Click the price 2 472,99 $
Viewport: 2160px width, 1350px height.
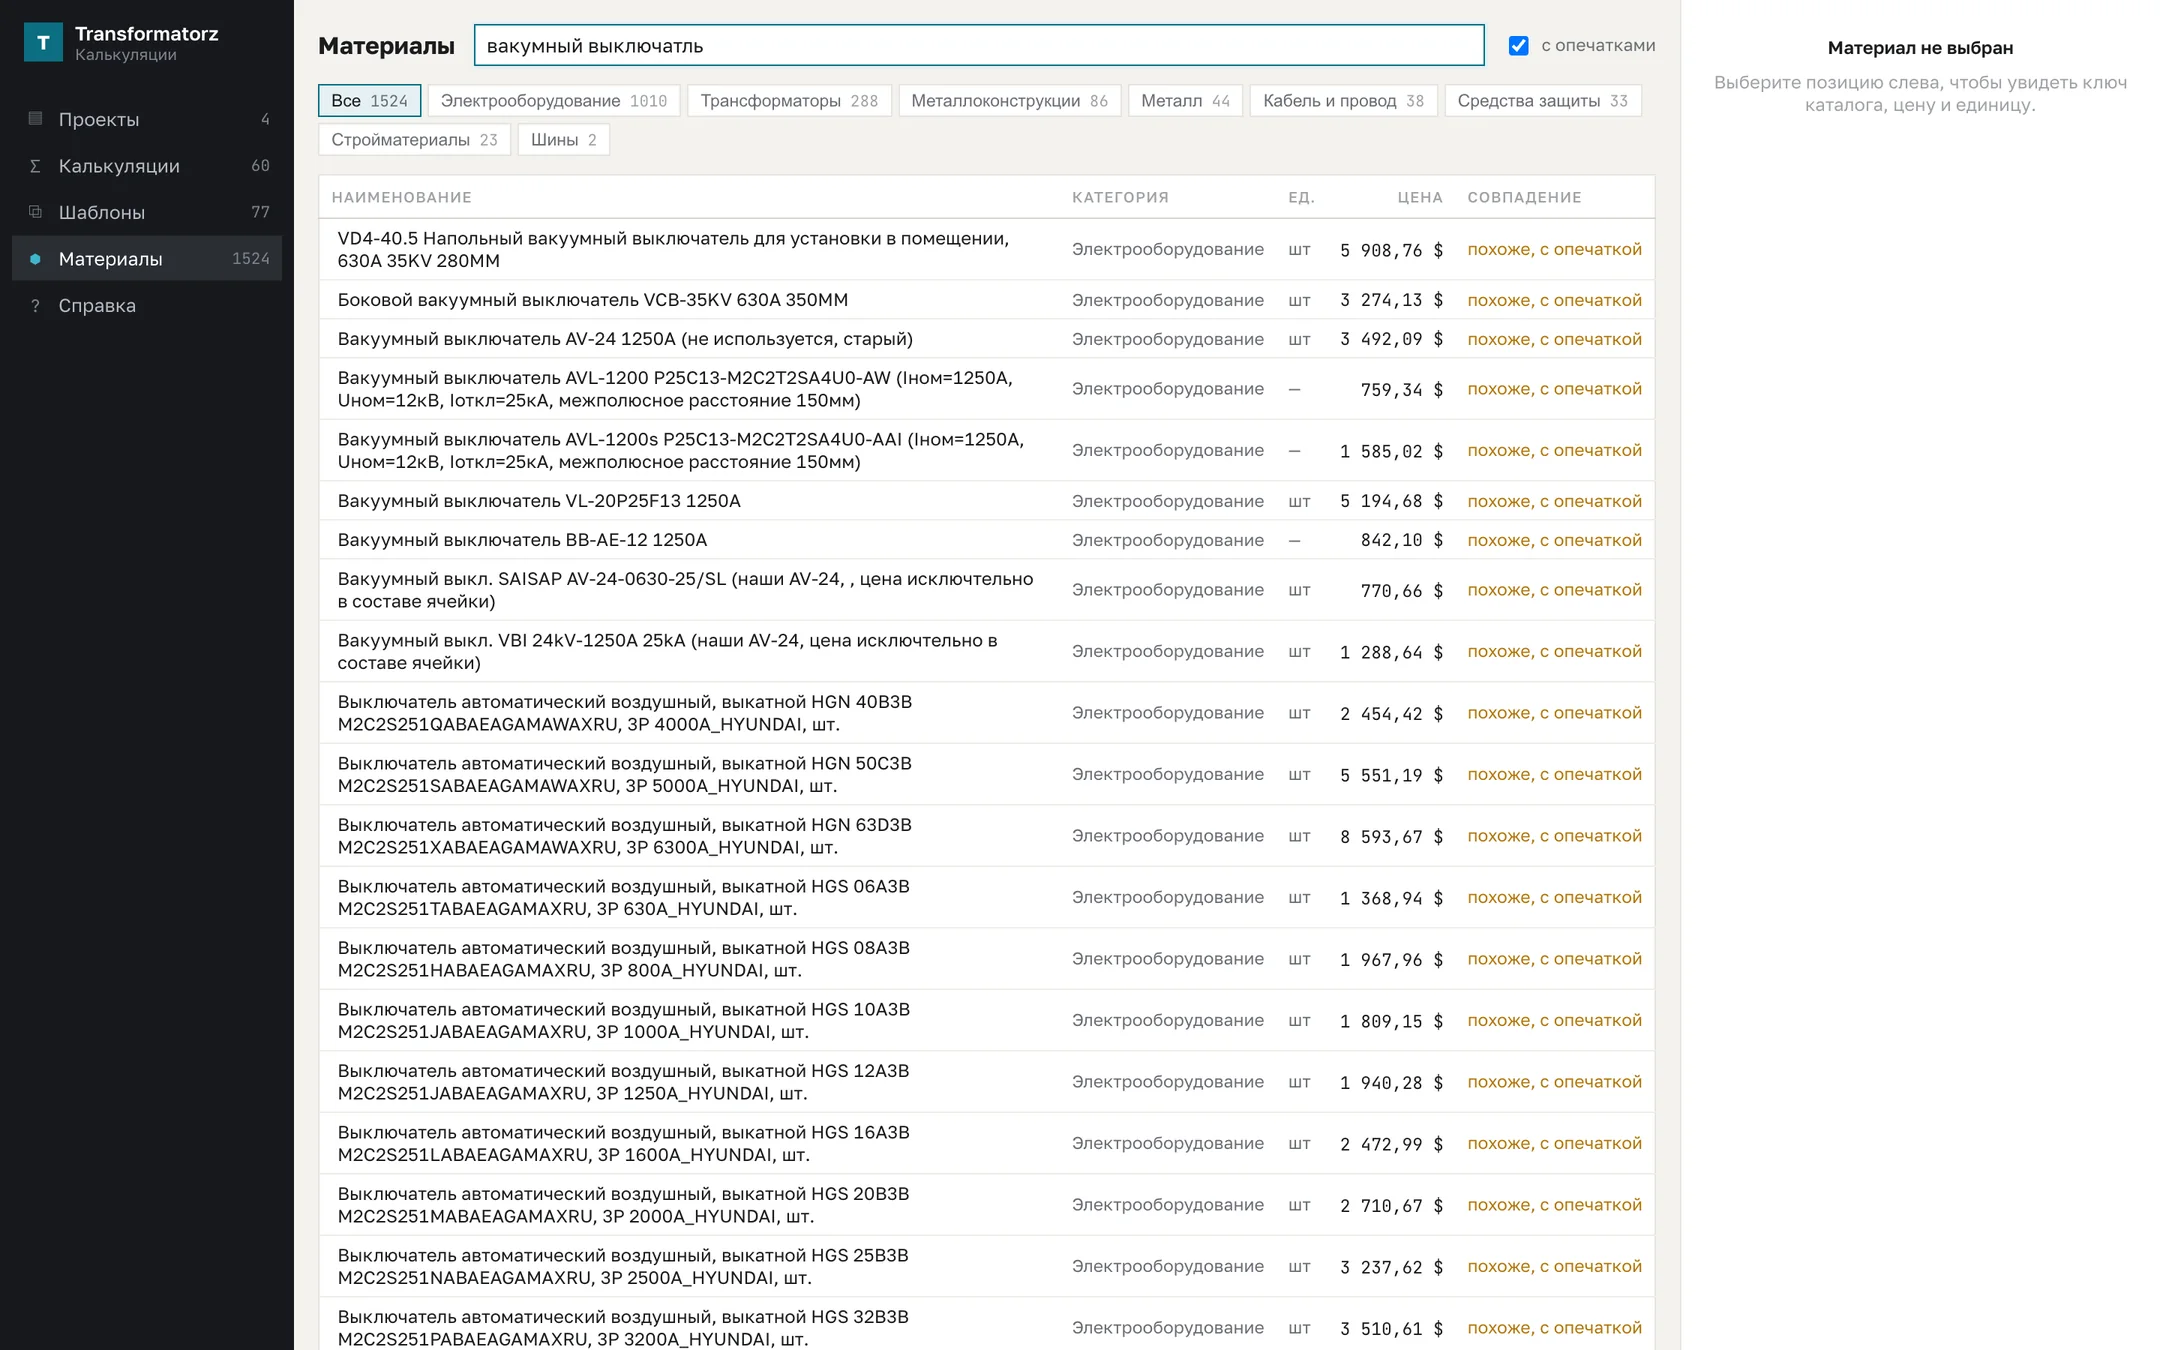[x=1391, y=1144]
